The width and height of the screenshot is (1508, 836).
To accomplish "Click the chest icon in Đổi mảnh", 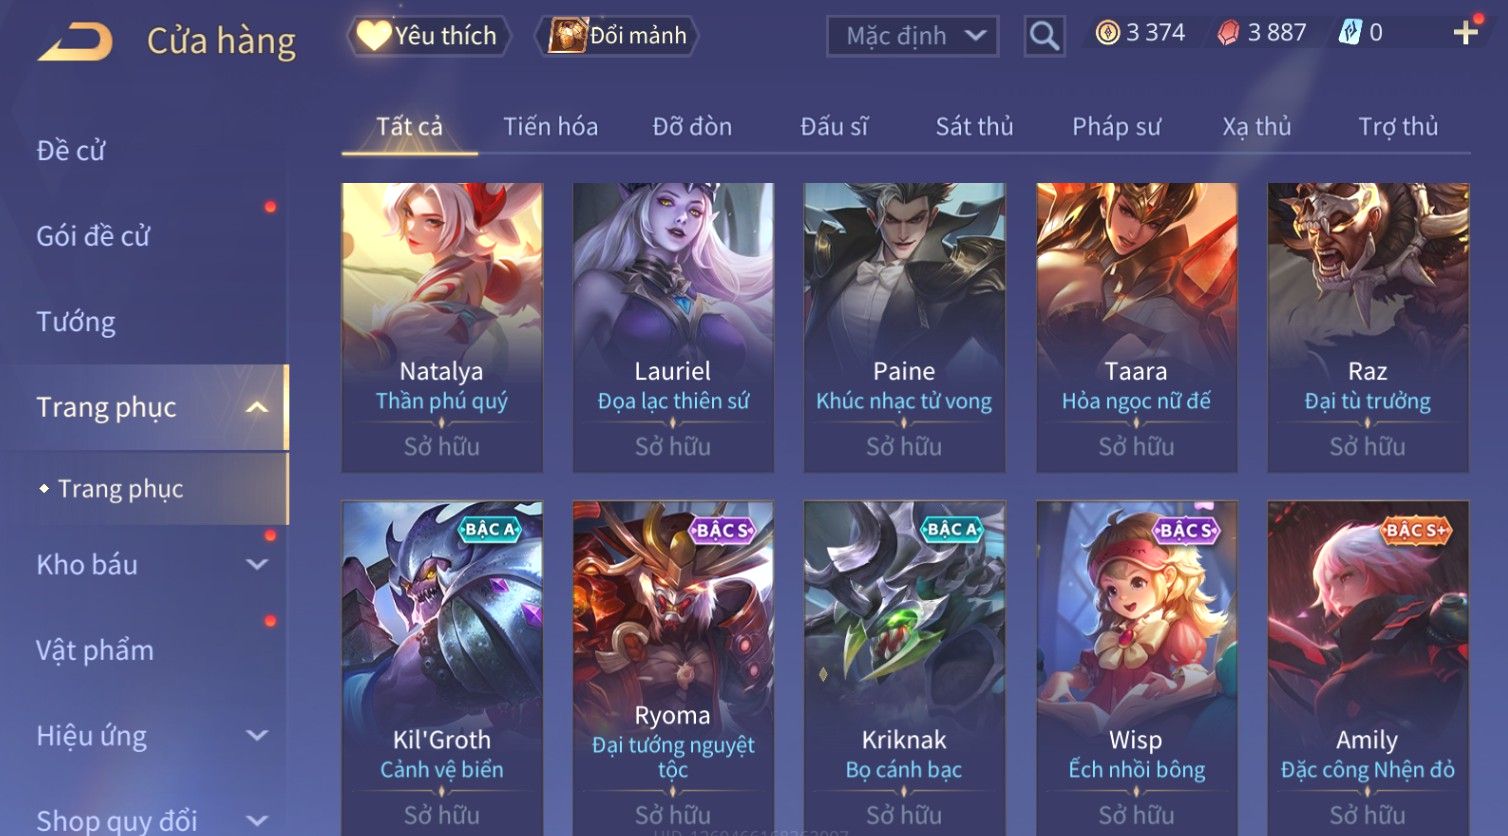I will [567, 36].
